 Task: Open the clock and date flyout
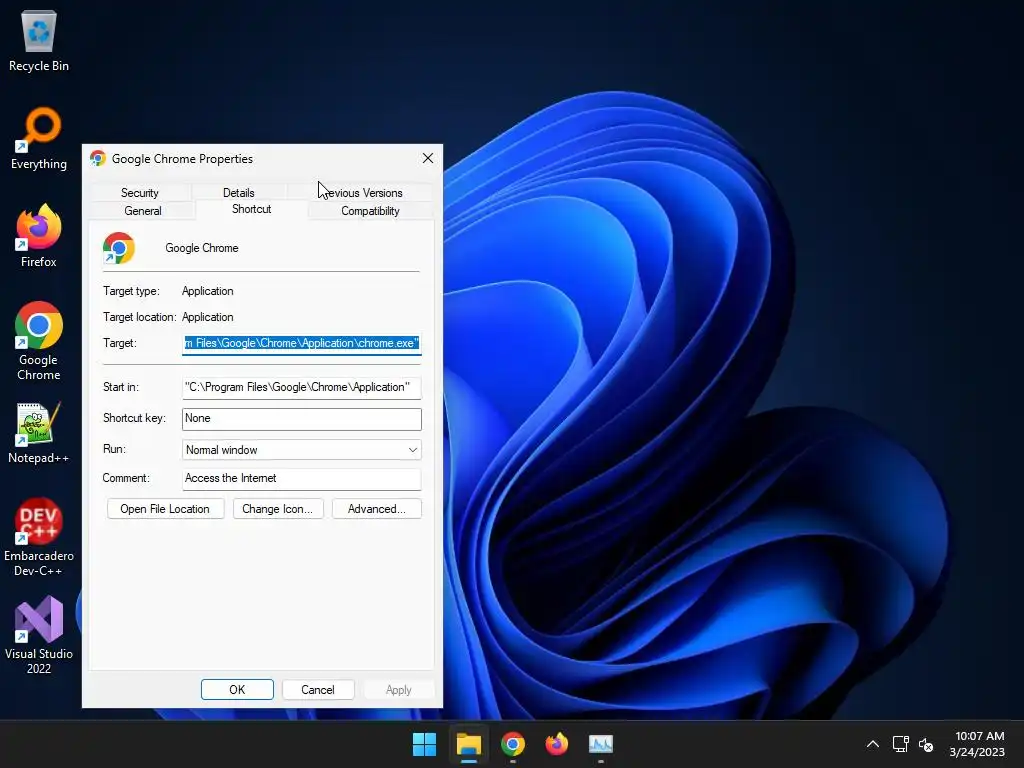pos(977,744)
